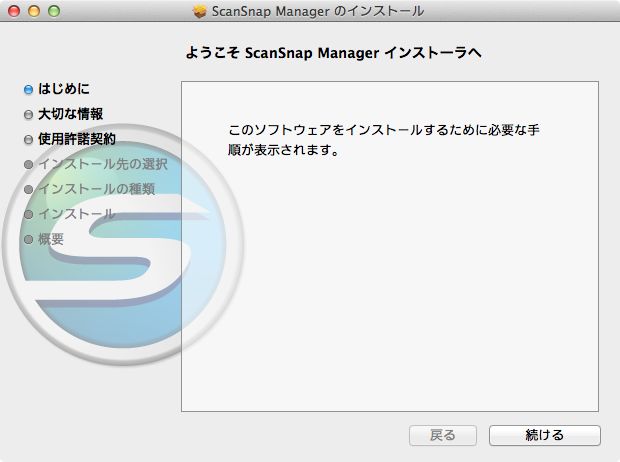
Task: Close the installer with red button
Action: click(x=14, y=11)
